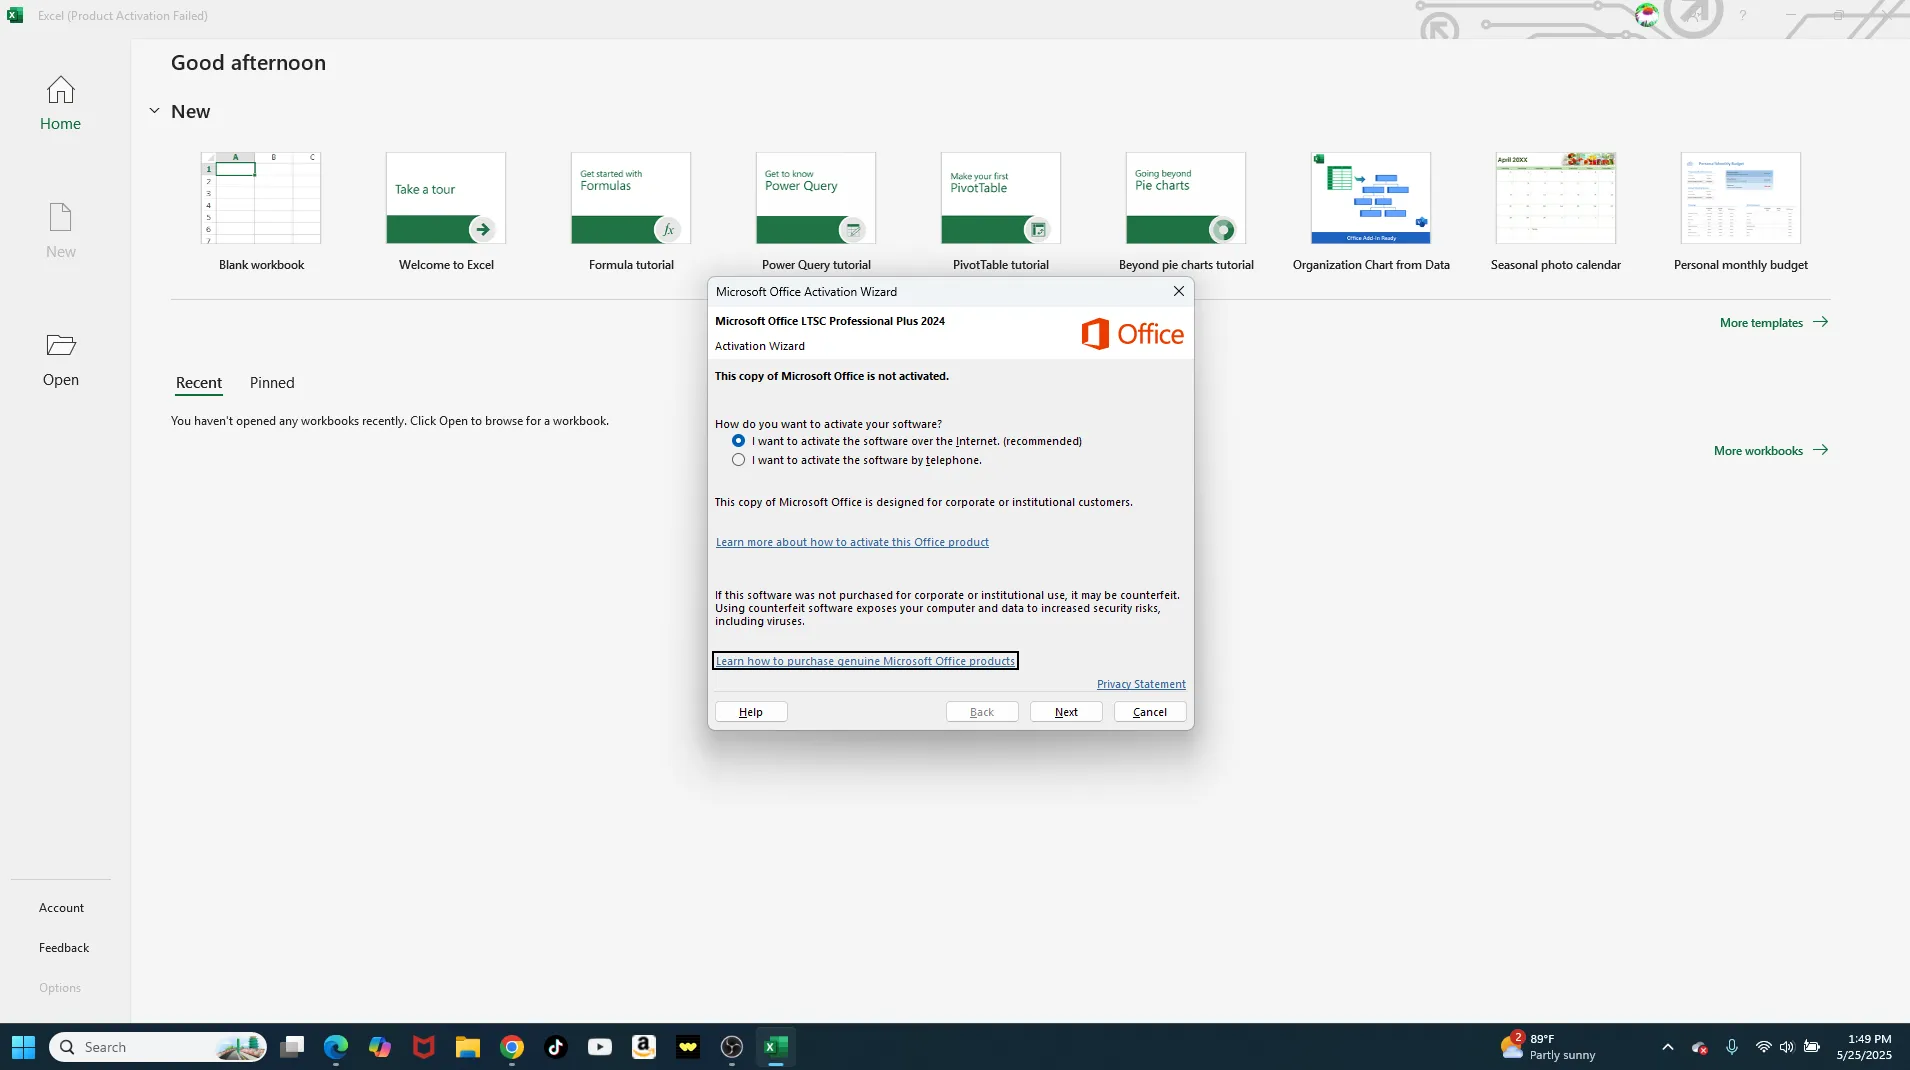Click the volume speaker tray icon

[x=1787, y=1047]
